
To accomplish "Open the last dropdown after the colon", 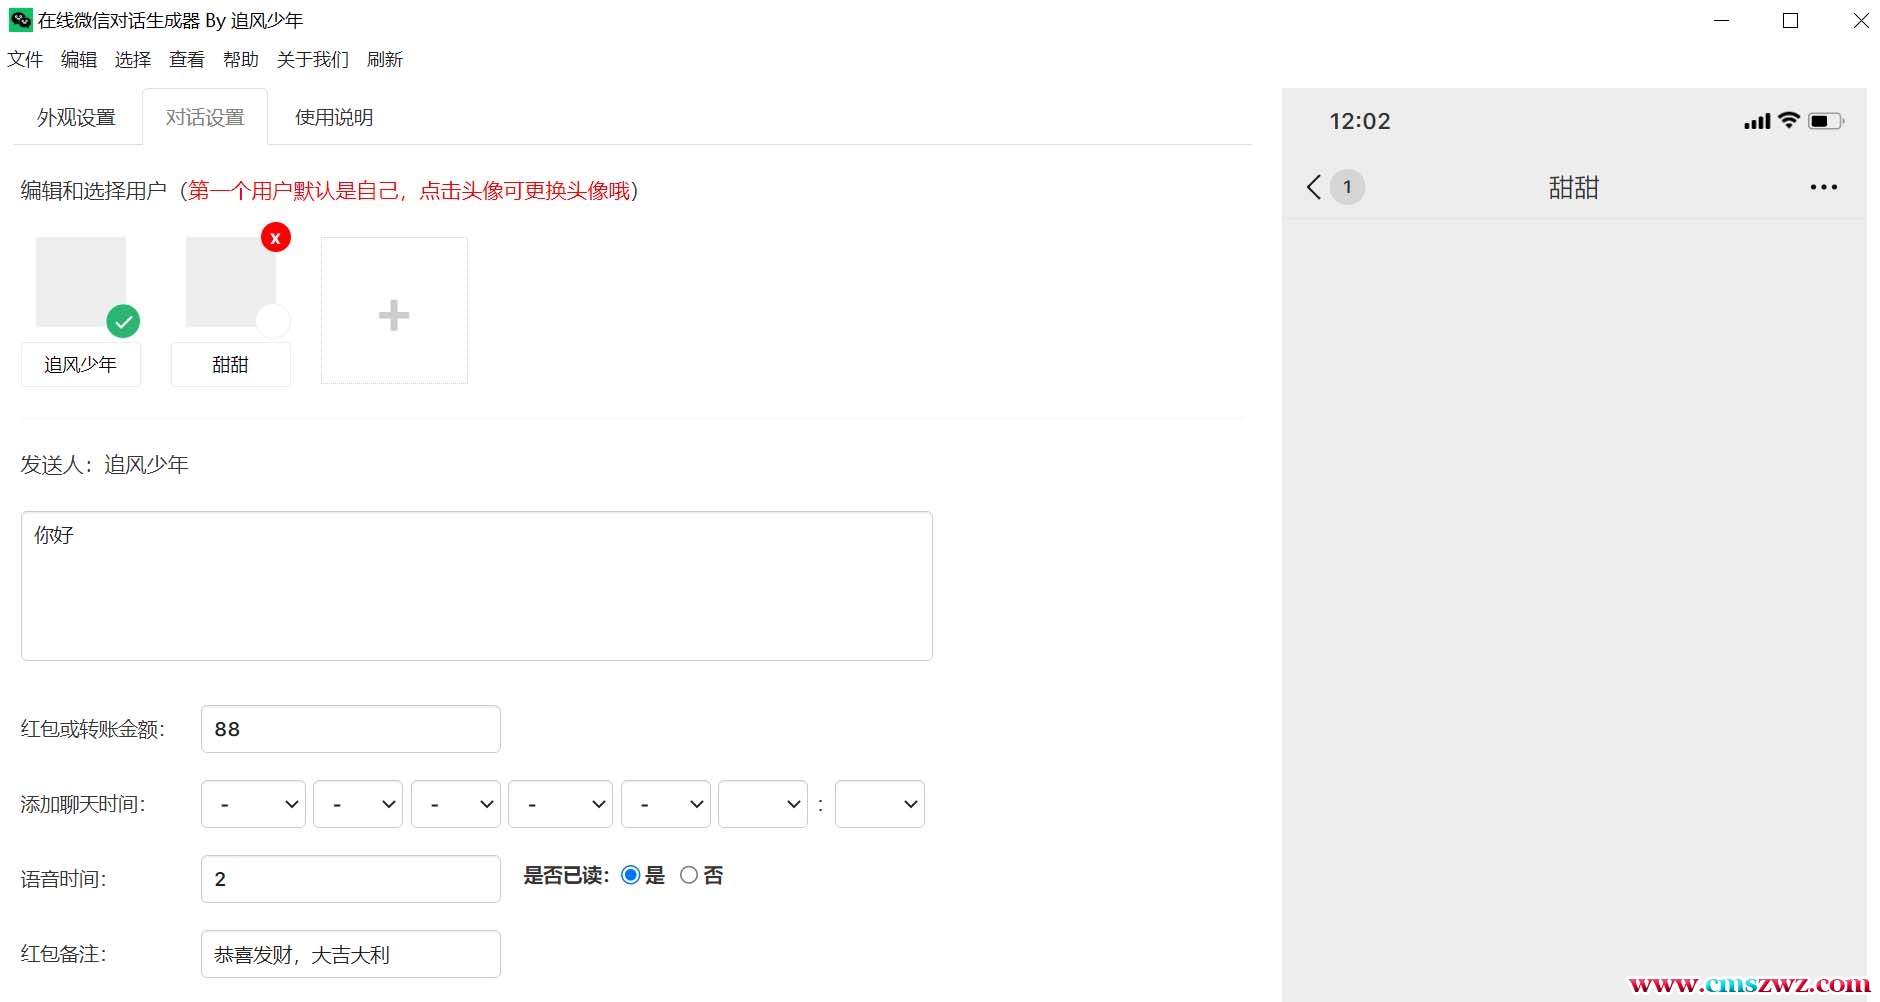I will (x=879, y=804).
